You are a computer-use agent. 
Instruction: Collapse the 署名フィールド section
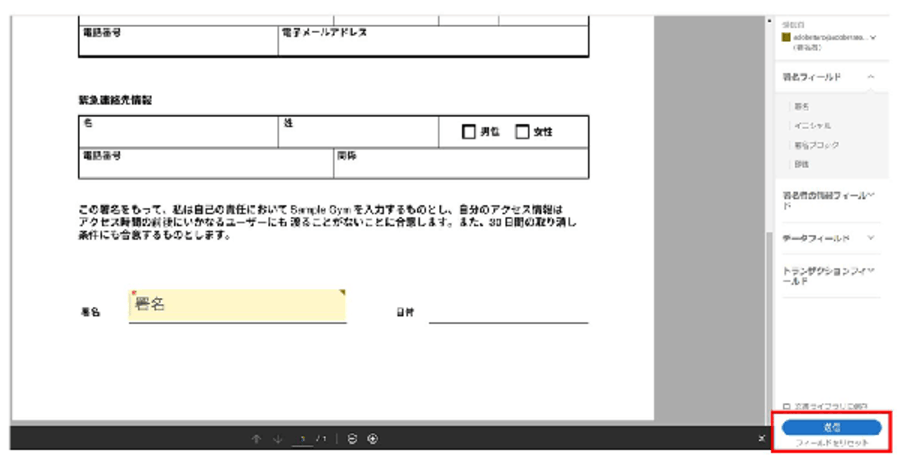pyautogui.click(x=871, y=76)
